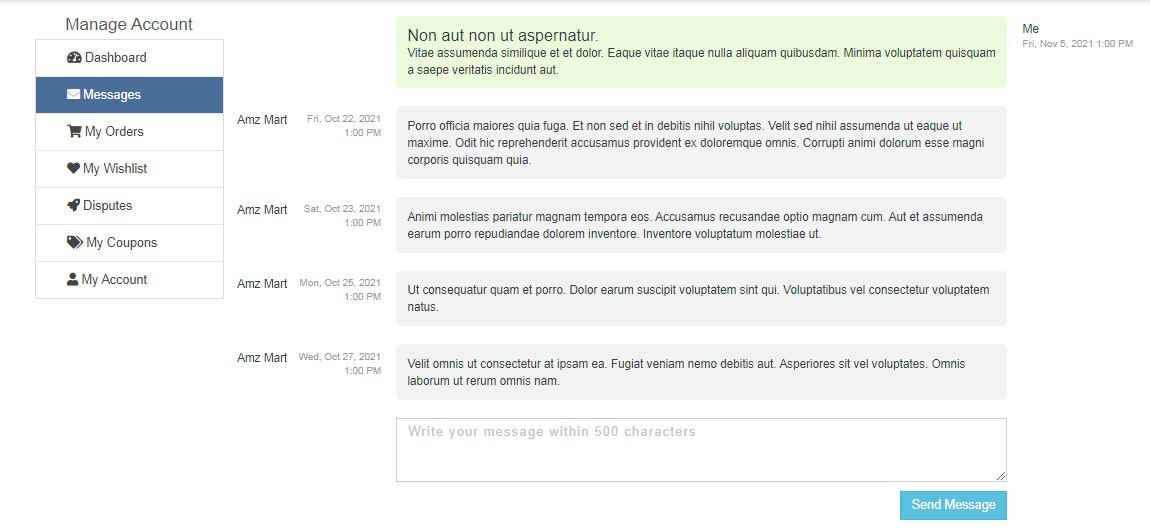Viewport: 1150px width, 529px height.
Task: Click the My Orders shopping cart icon
Action: (74, 131)
